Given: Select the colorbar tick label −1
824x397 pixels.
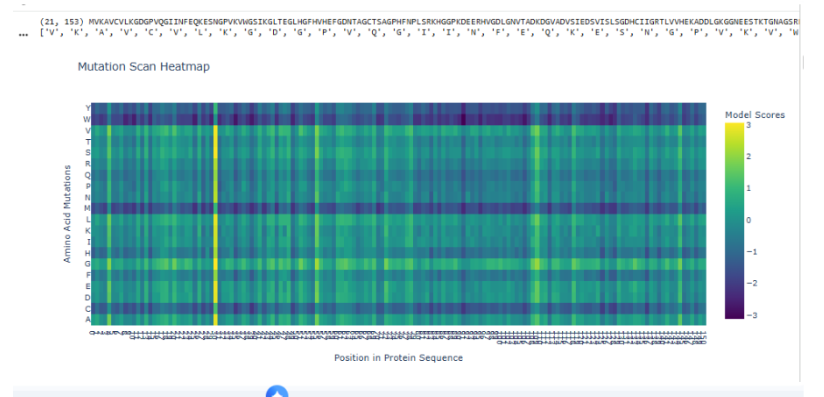Looking at the screenshot, I should (751, 252).
